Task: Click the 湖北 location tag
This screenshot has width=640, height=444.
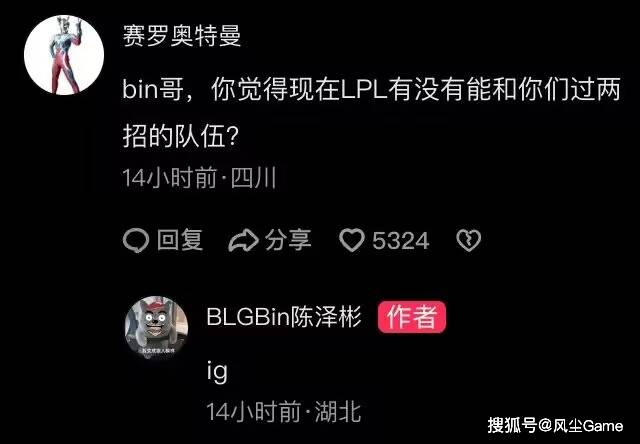Action: click(338, 411)
